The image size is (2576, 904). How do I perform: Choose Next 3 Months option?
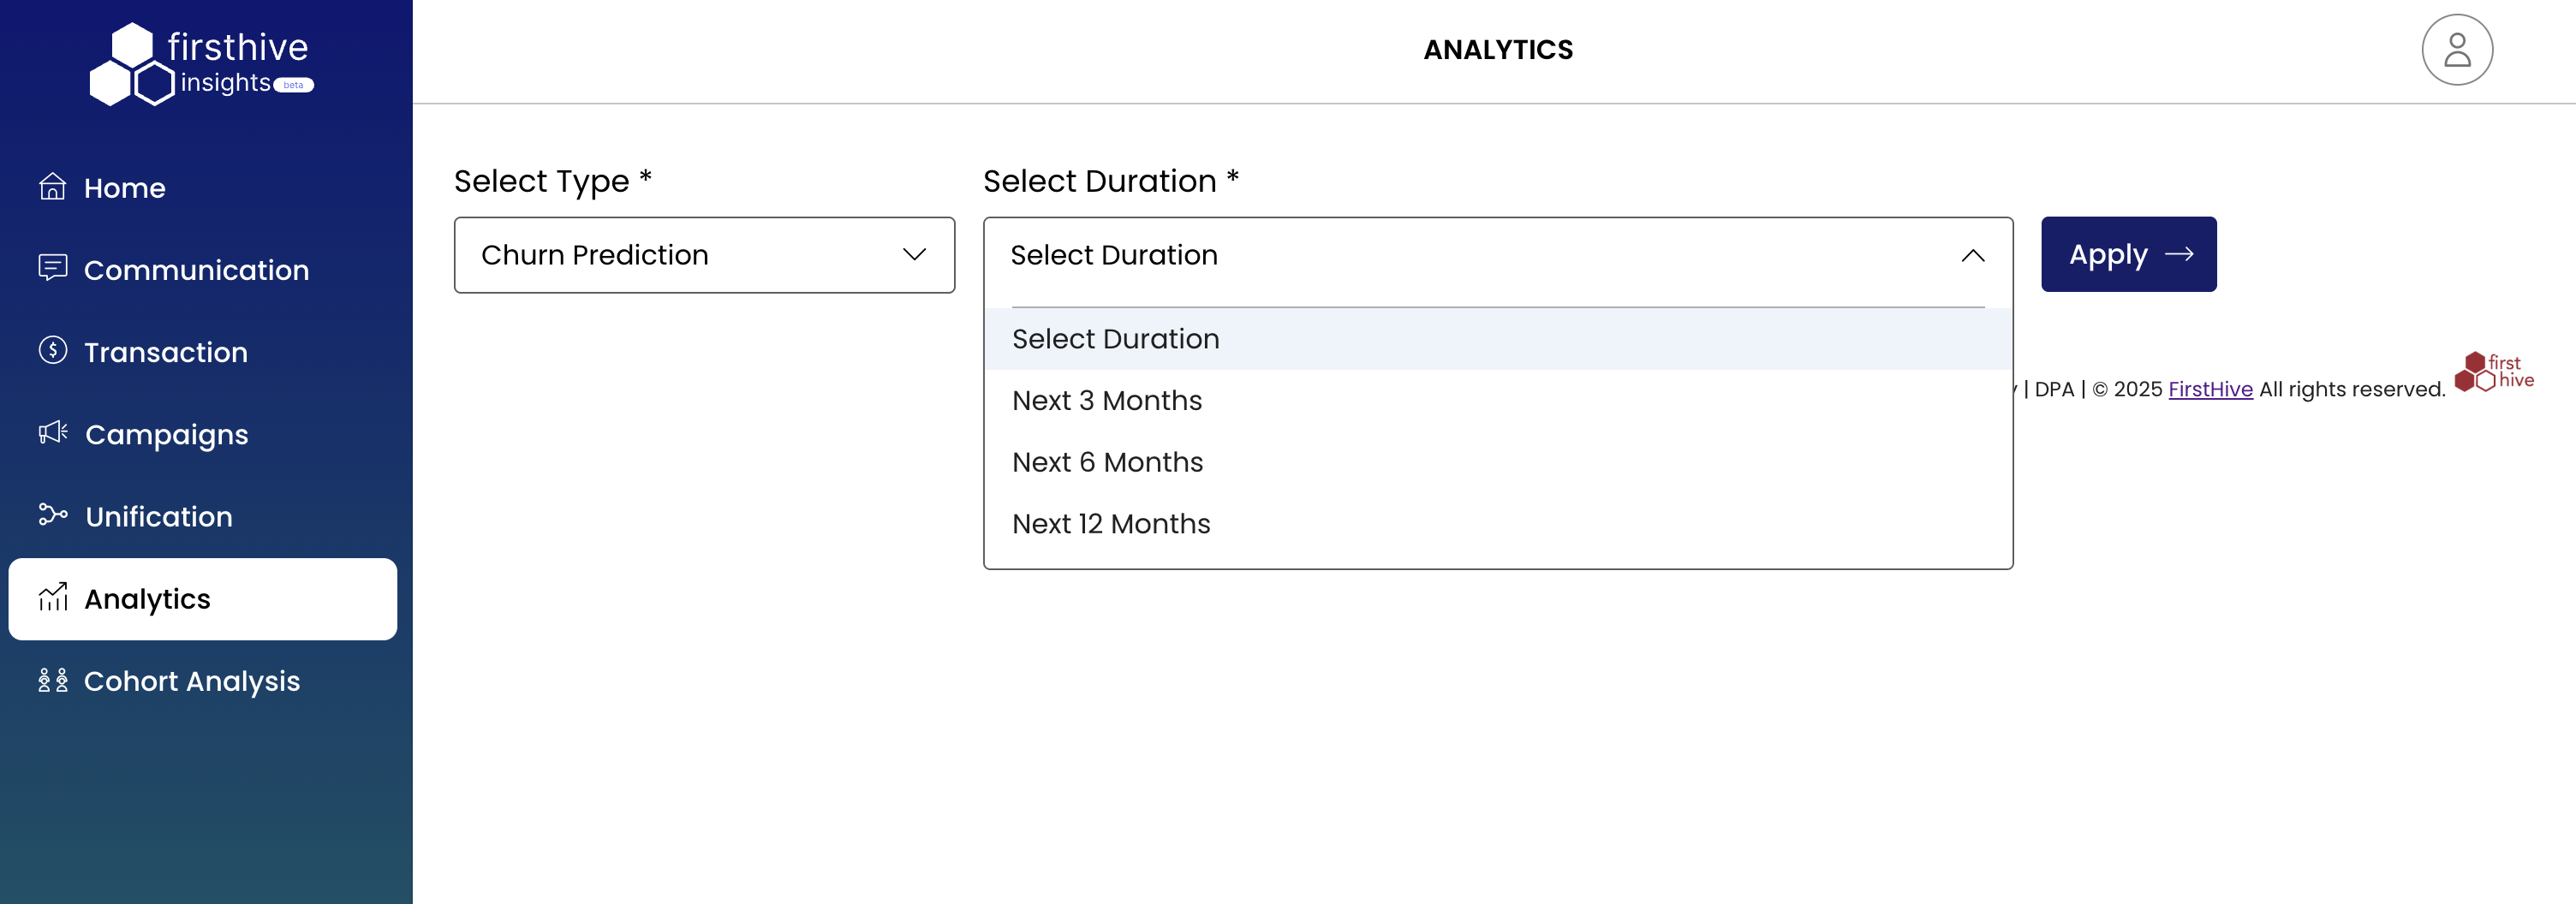tap(1106, 401)
